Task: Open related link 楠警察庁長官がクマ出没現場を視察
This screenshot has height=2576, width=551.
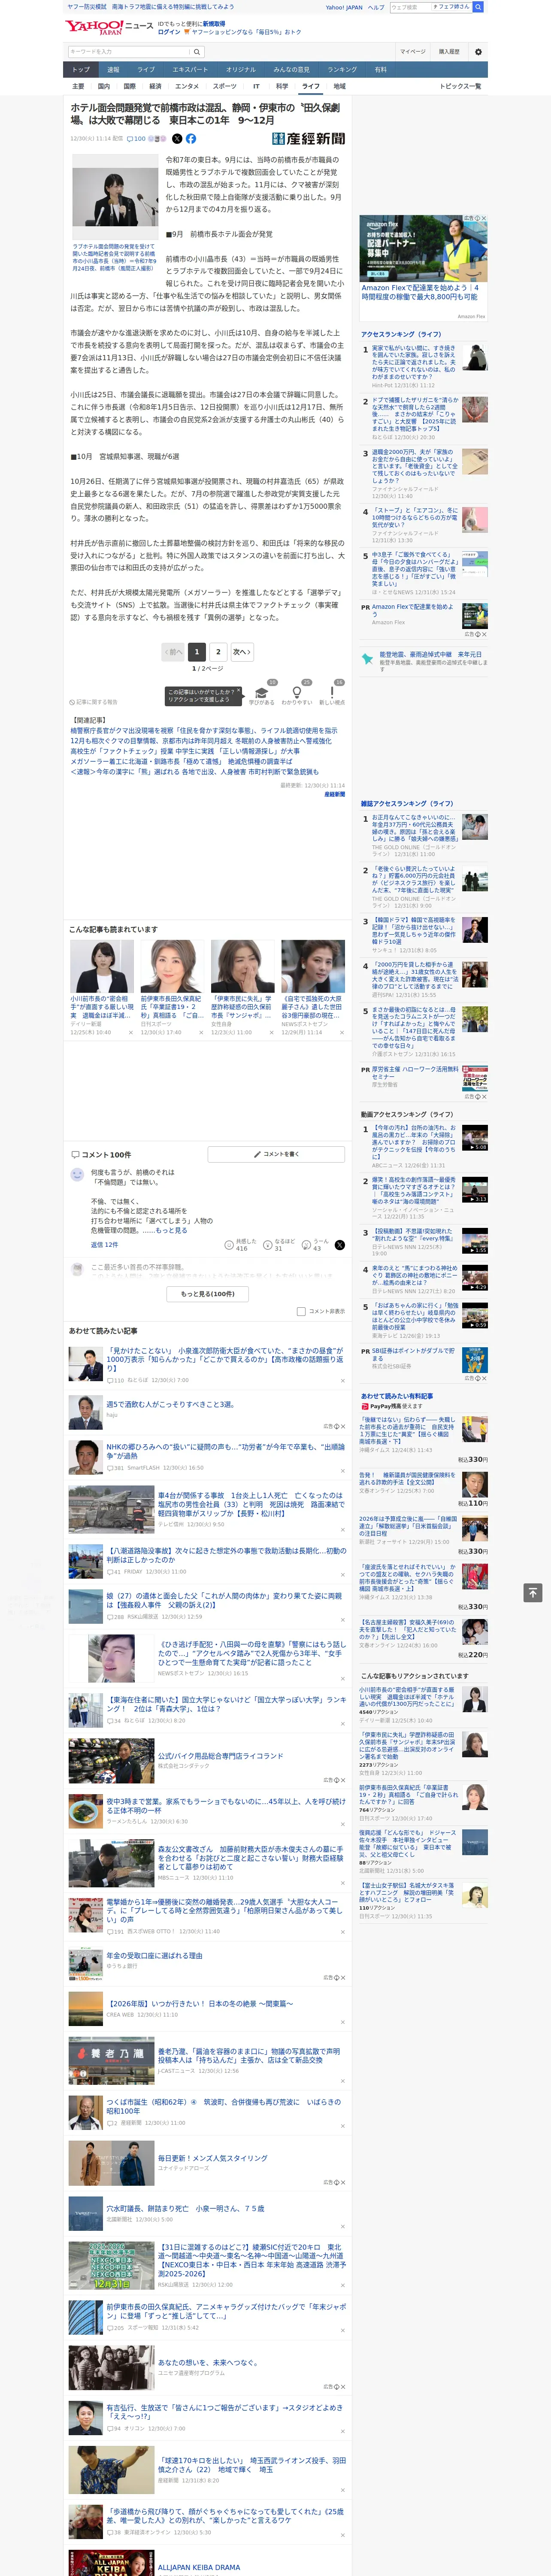Action: pyautogui.click(x=203, y=731)
